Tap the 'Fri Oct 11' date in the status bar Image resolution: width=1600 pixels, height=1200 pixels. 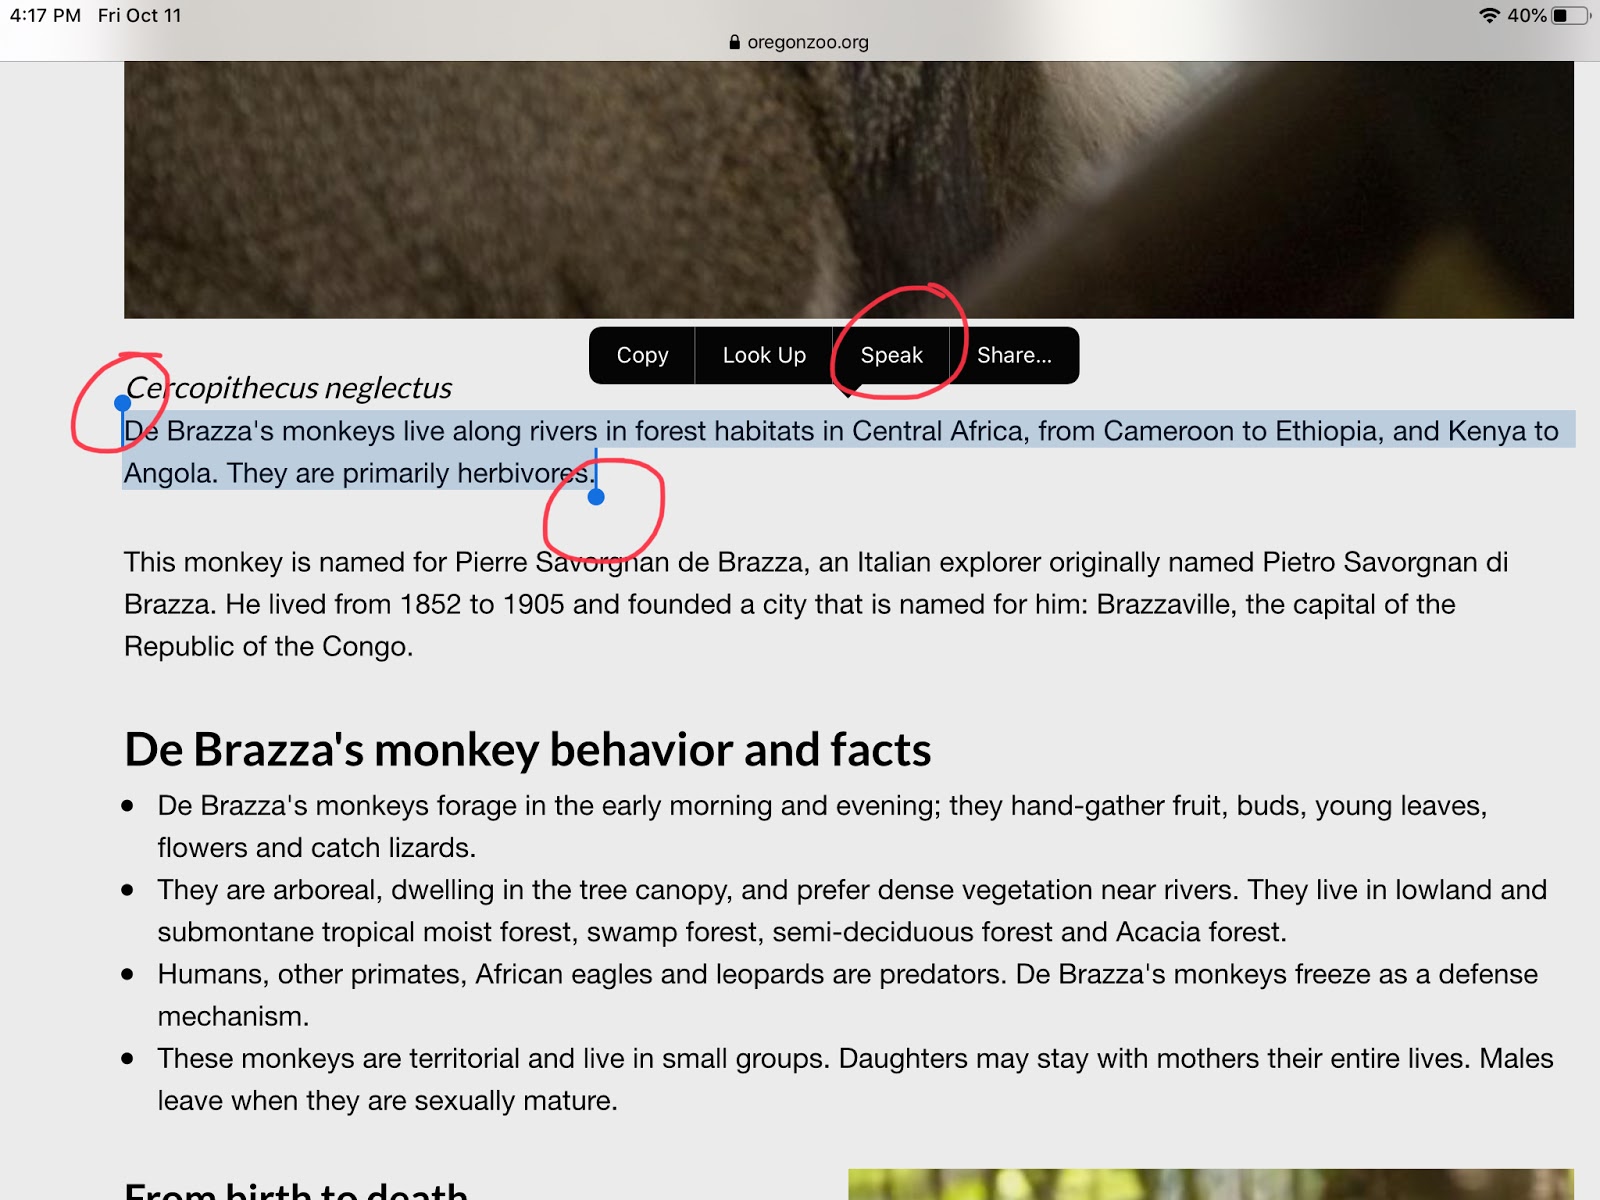(140, 15)
